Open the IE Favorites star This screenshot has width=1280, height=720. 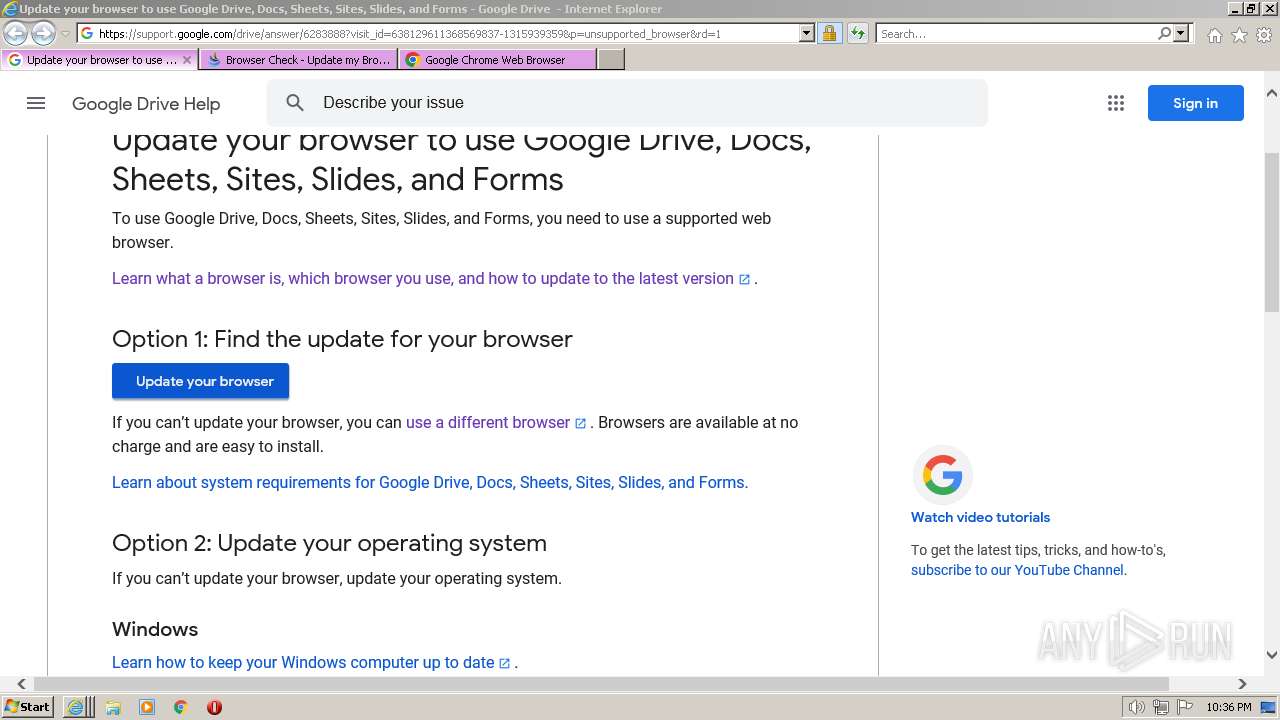pos(1239,35)
